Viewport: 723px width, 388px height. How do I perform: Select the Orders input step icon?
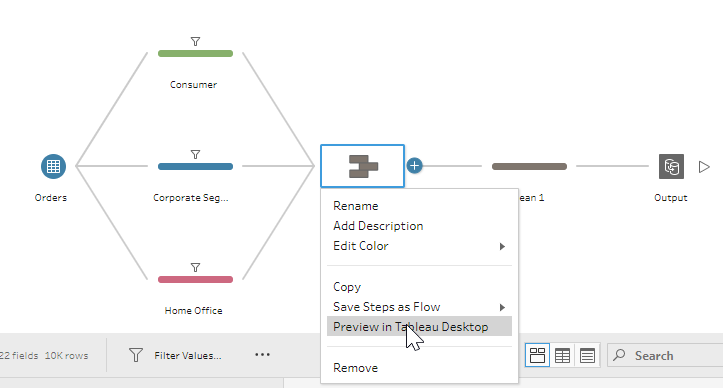[x=53, y=167]
